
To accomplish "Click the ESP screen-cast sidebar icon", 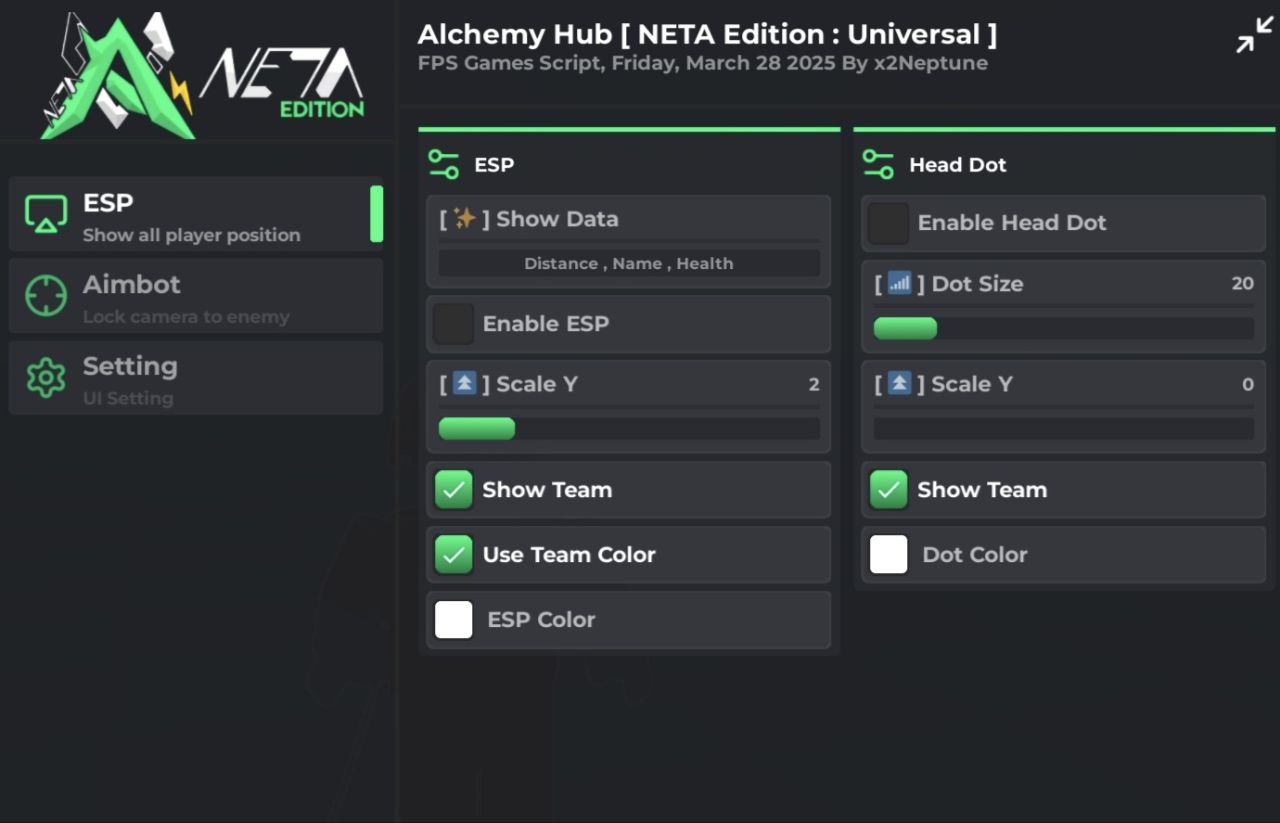I will coord(46,214).
